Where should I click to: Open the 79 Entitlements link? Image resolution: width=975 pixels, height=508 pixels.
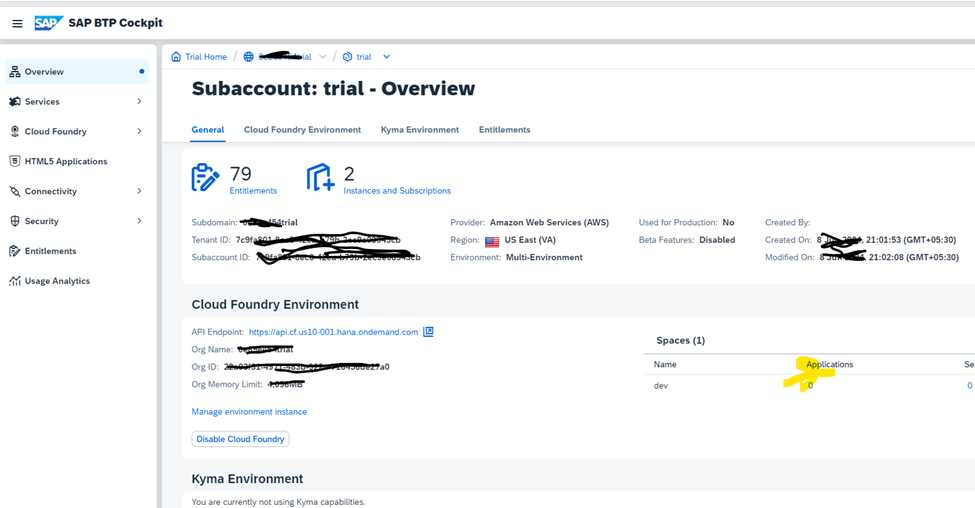pos(253,191)
